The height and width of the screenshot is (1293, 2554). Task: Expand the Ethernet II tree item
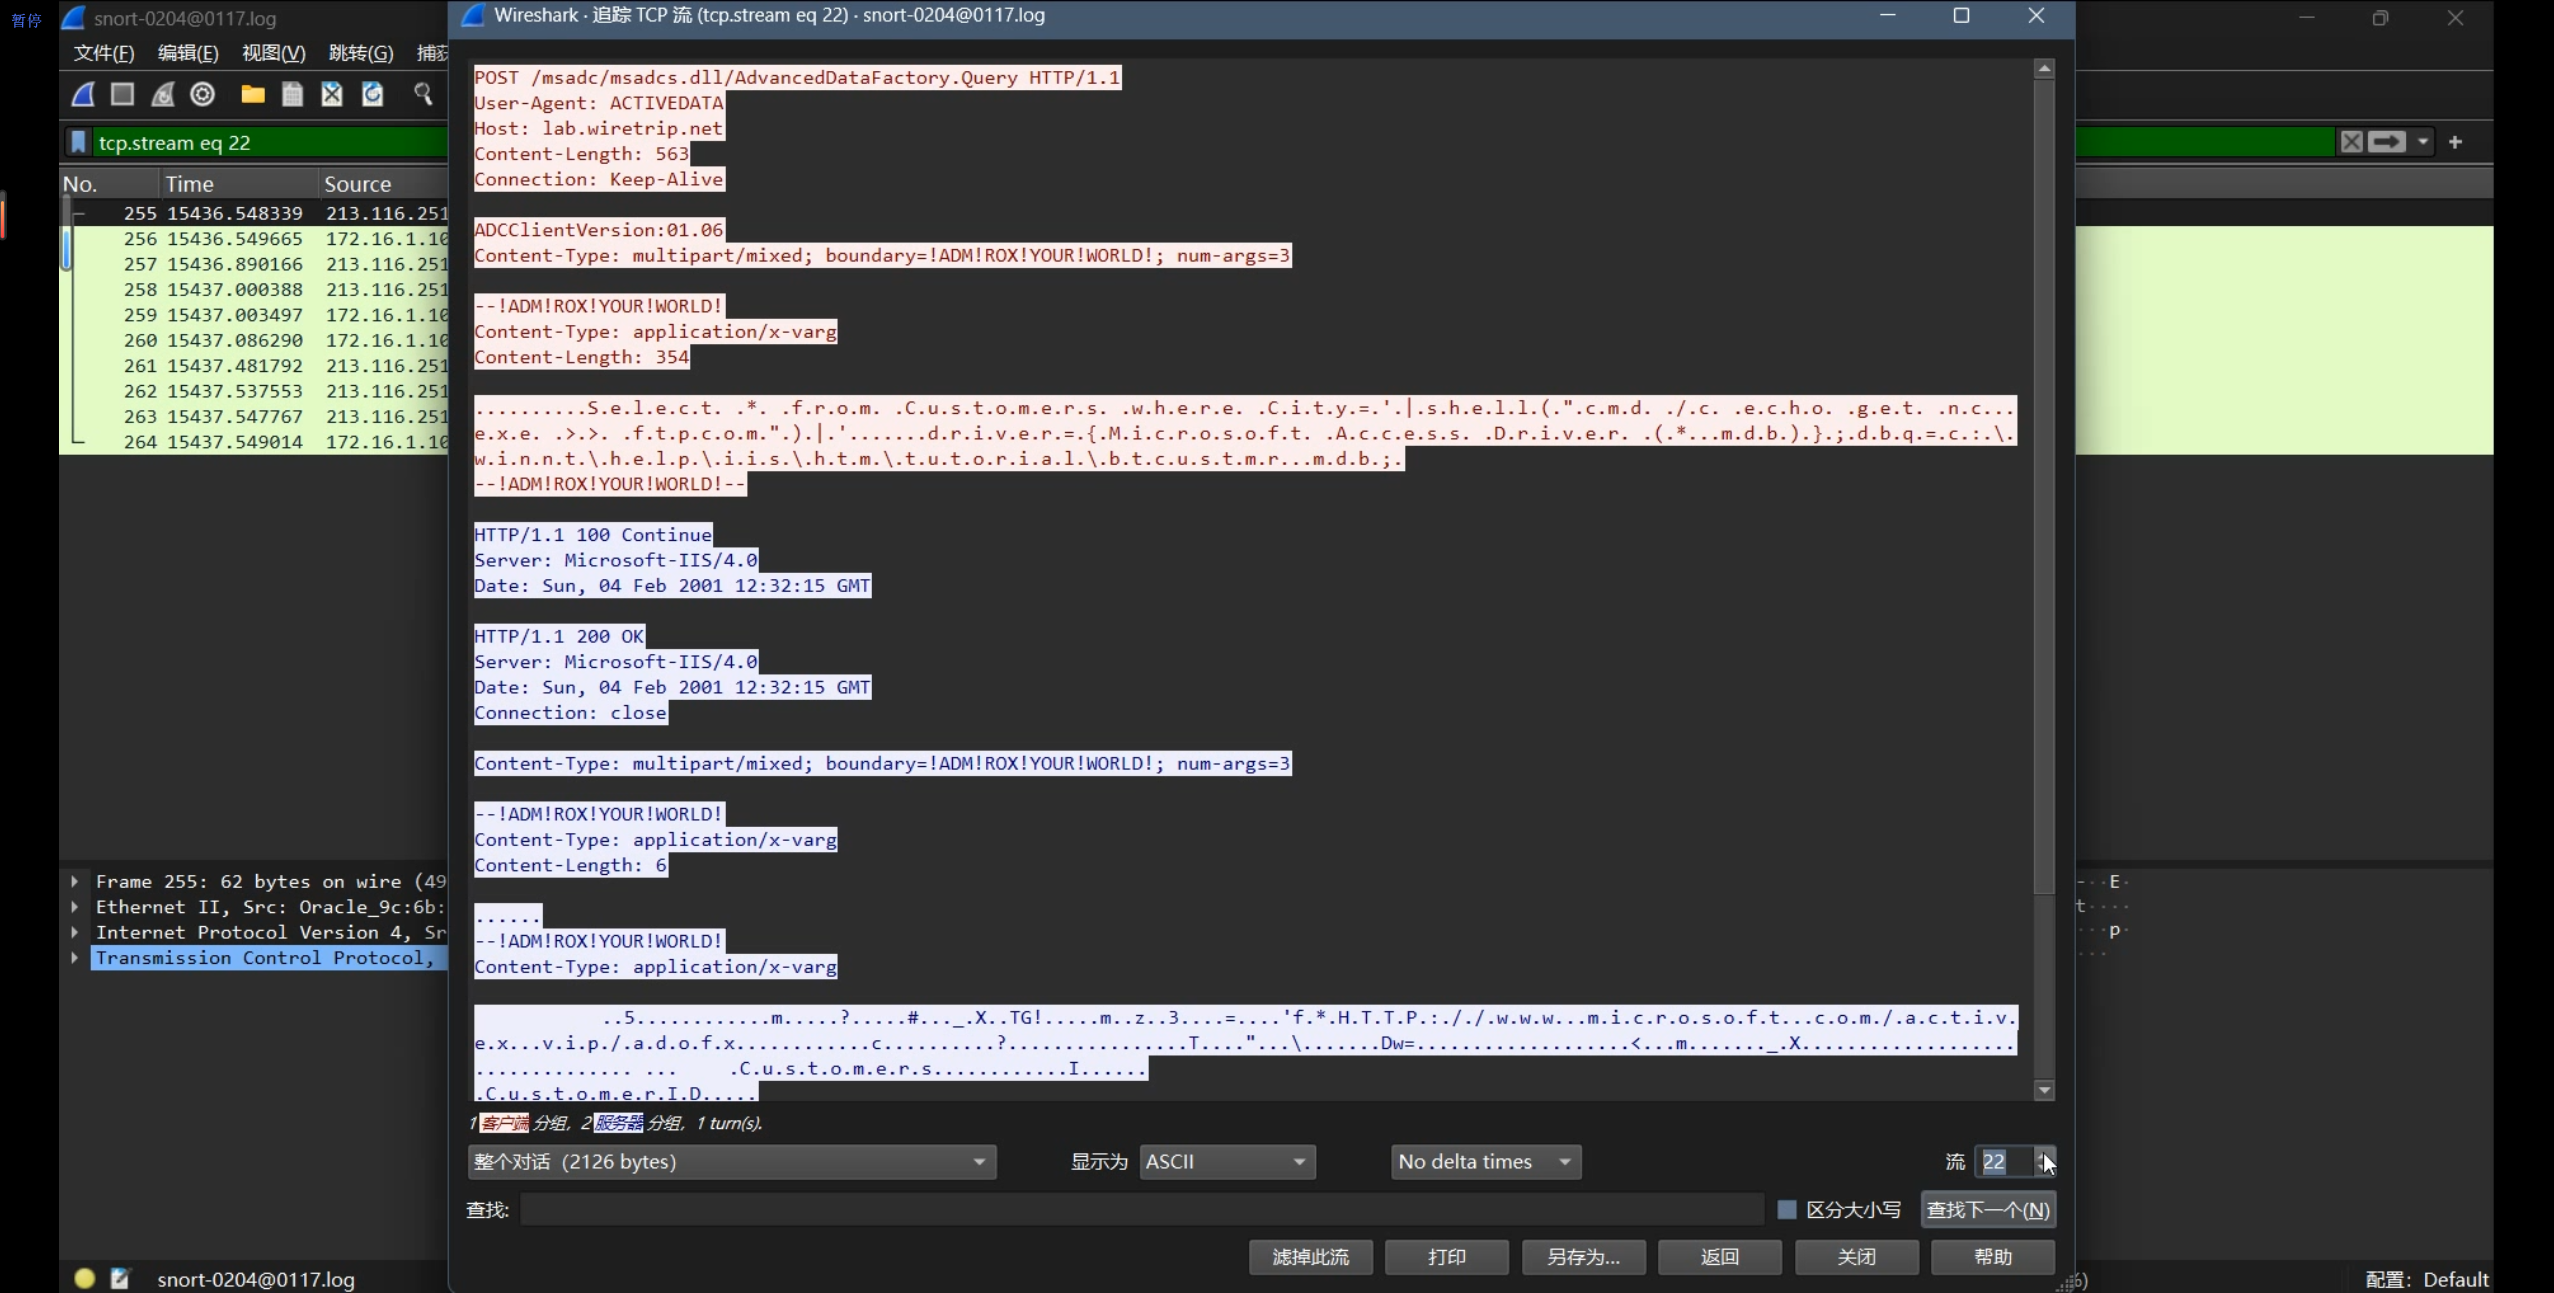tap(75, 907)
